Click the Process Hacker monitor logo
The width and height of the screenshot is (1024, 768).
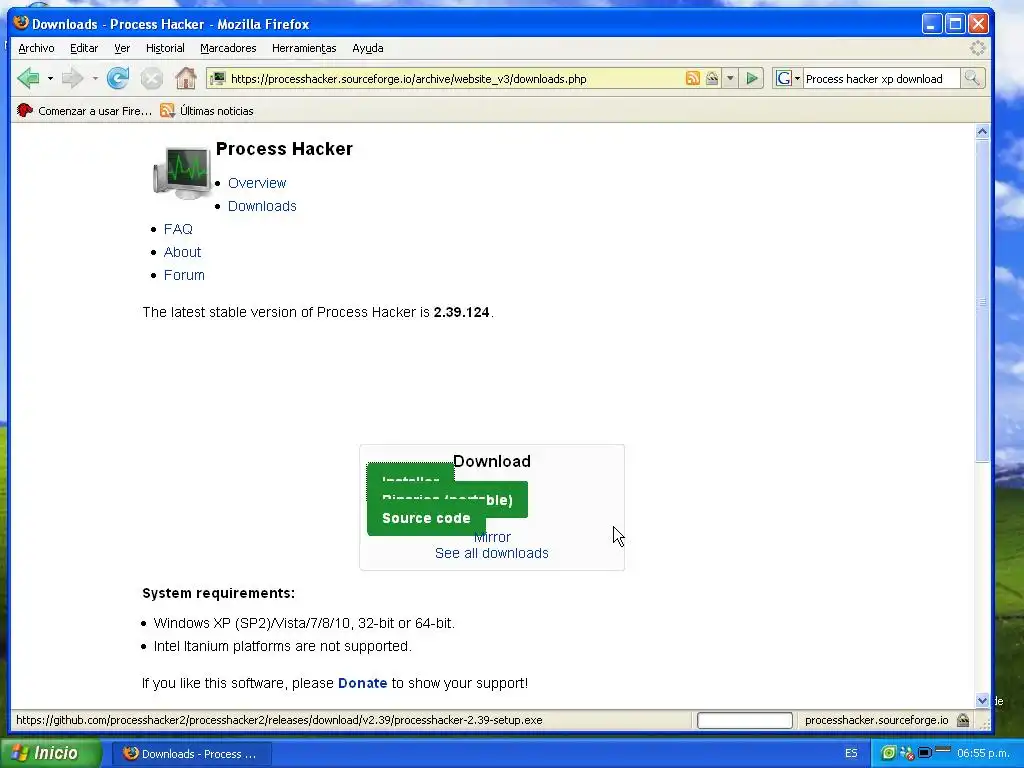pos(182,172)
